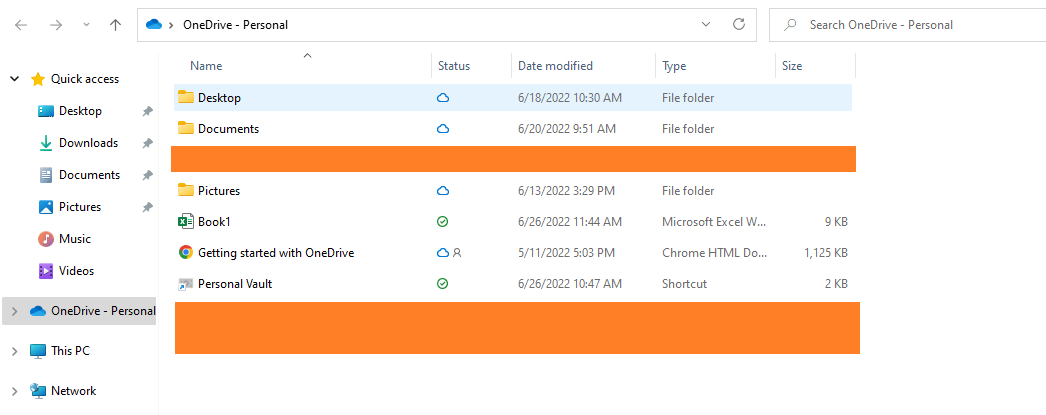Click the 1,125 KB size value
The width and height of the screenshot is (1046, 415).
pyautogui.click(x=826, y=253)
